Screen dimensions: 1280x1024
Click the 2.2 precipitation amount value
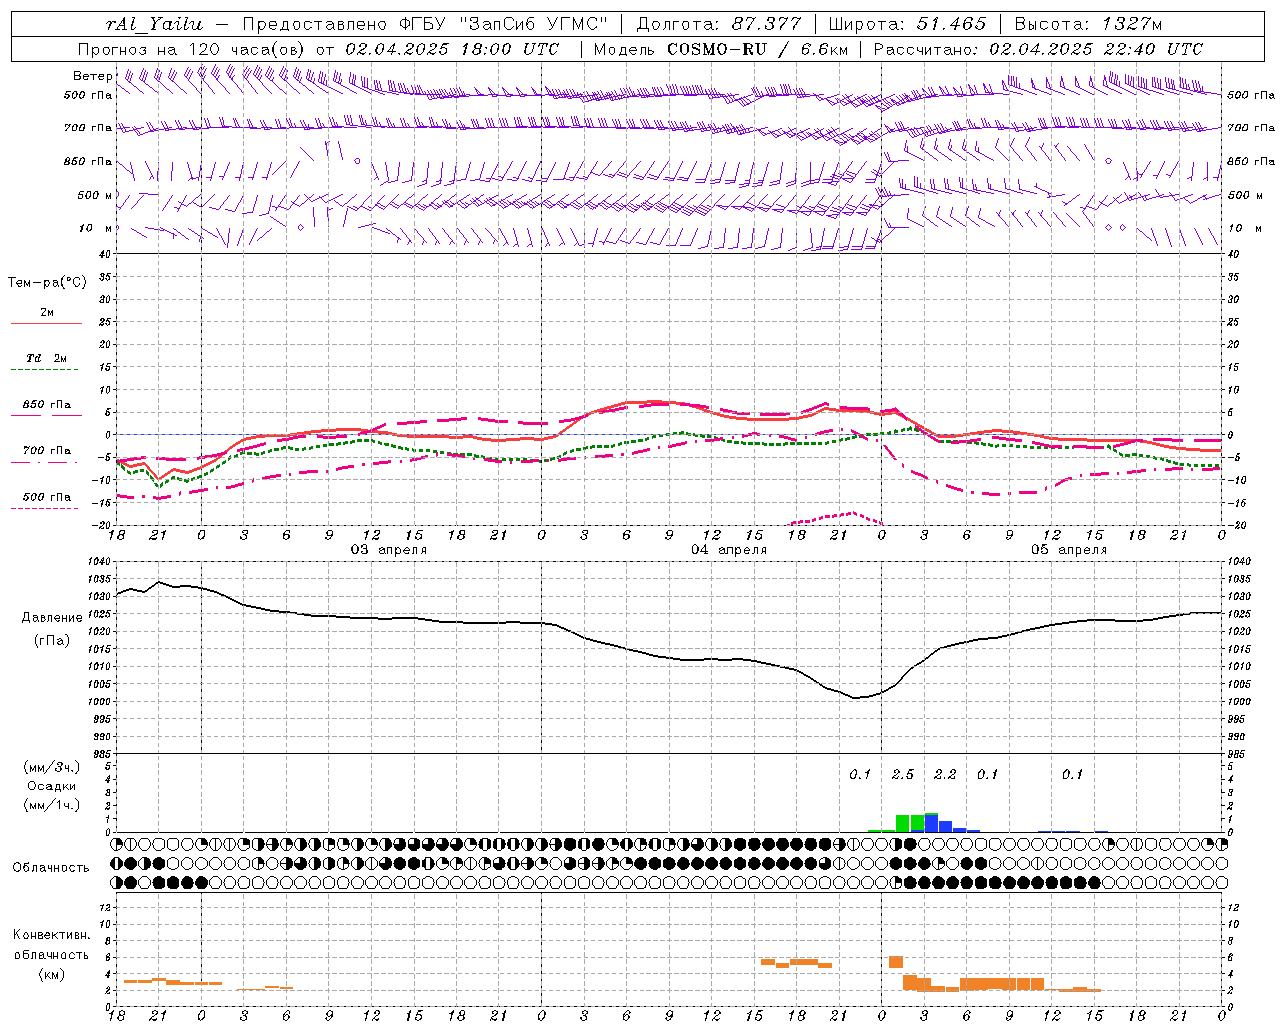point(945,774)
